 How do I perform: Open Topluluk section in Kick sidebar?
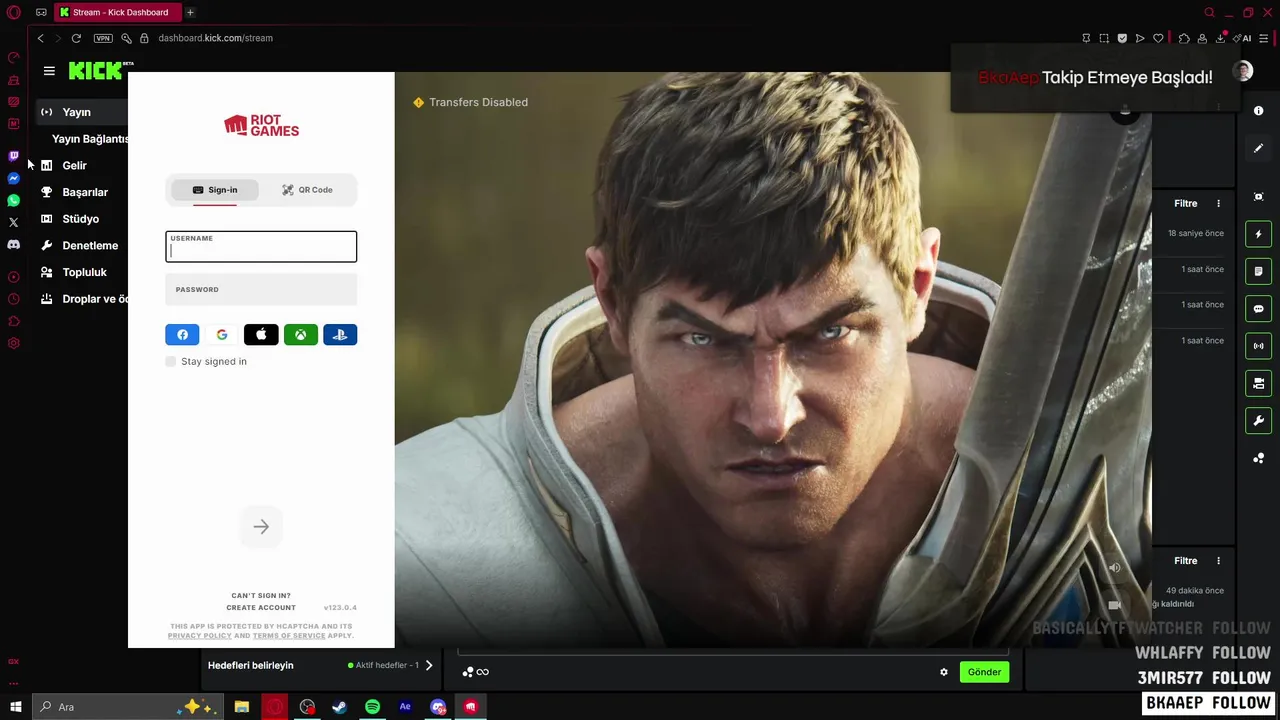pos(82,272)
